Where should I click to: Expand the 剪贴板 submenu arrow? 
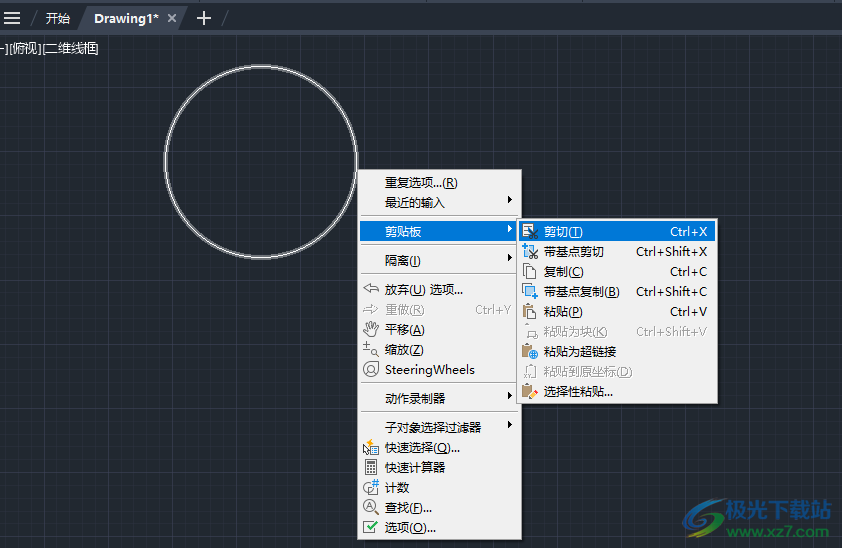click(510, 229)
